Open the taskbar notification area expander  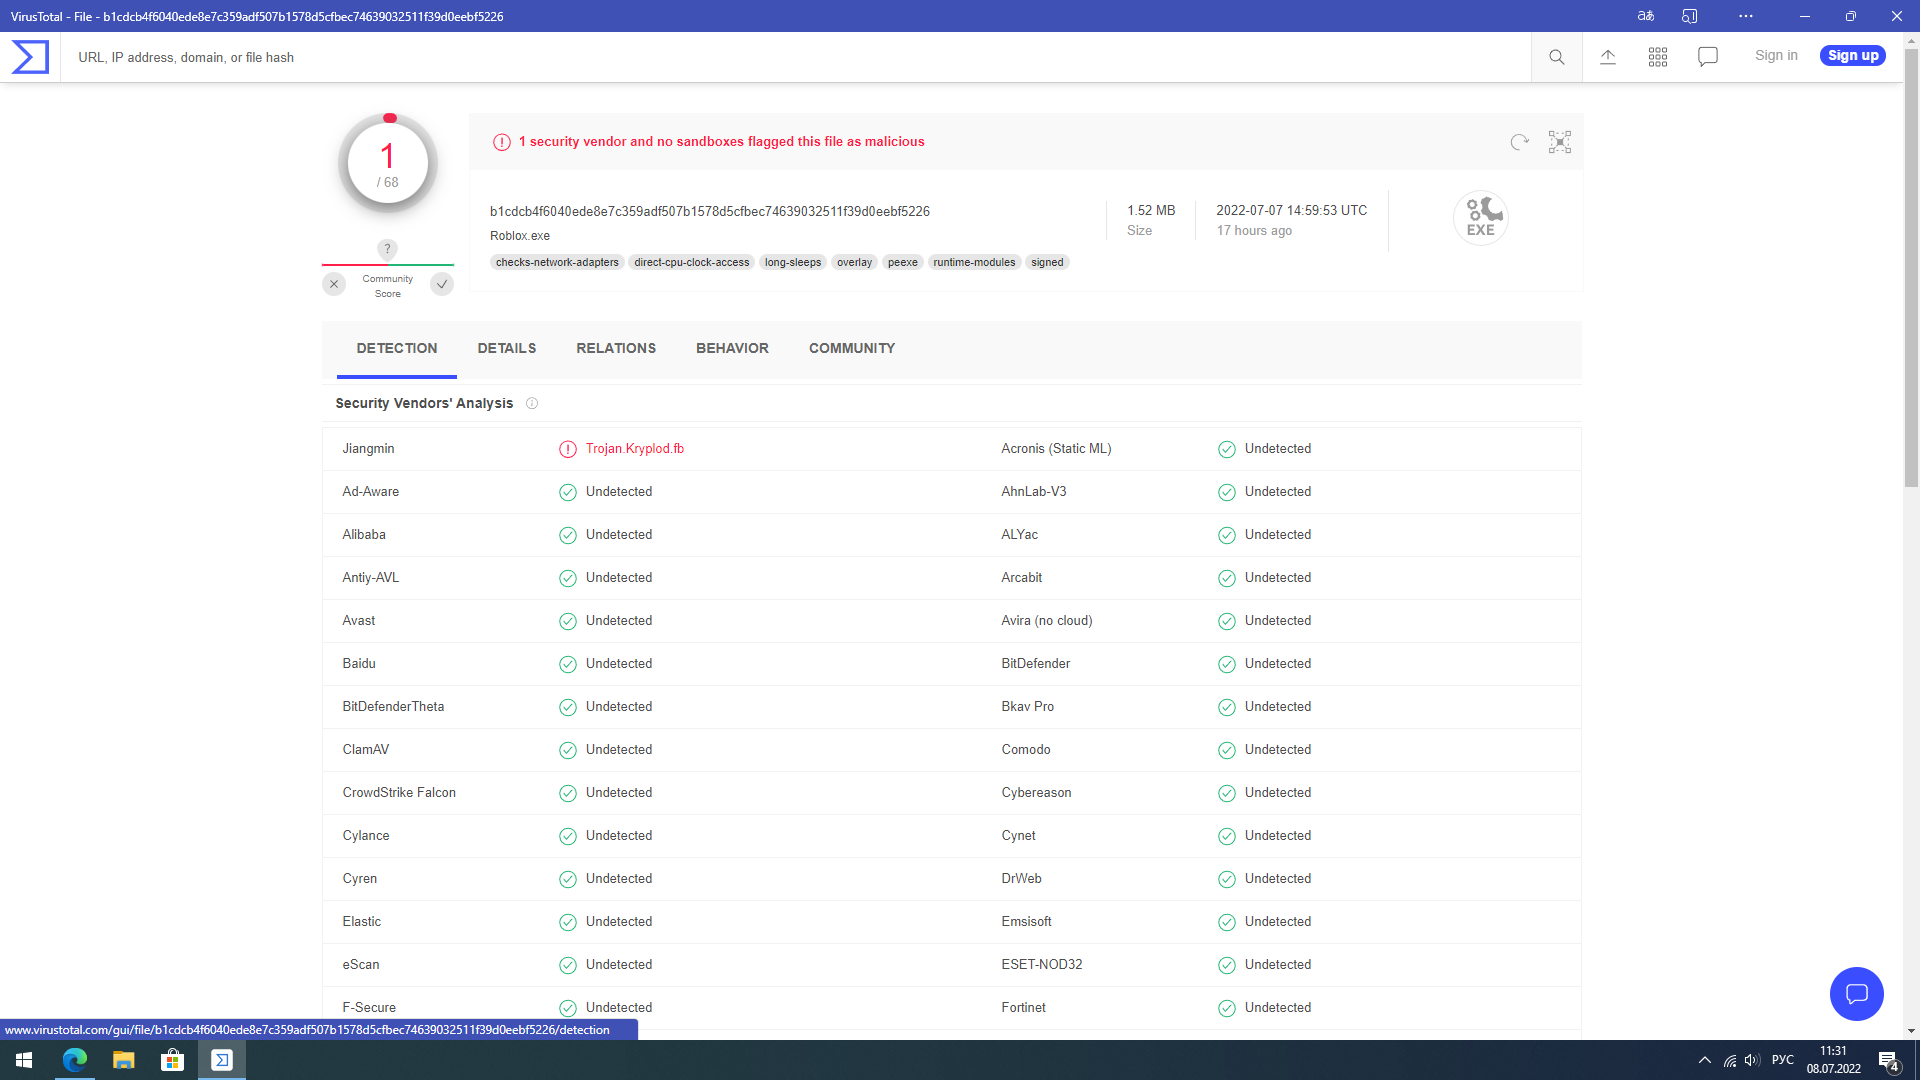click(x=1704, y=1059)
